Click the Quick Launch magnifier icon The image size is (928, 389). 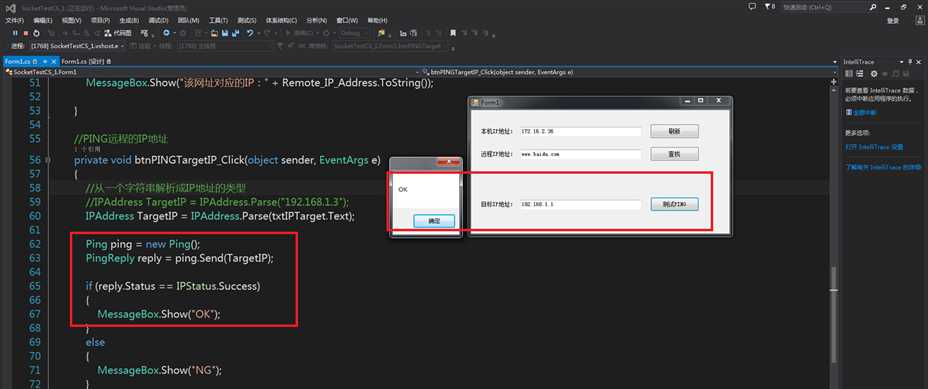coord(873,7)
